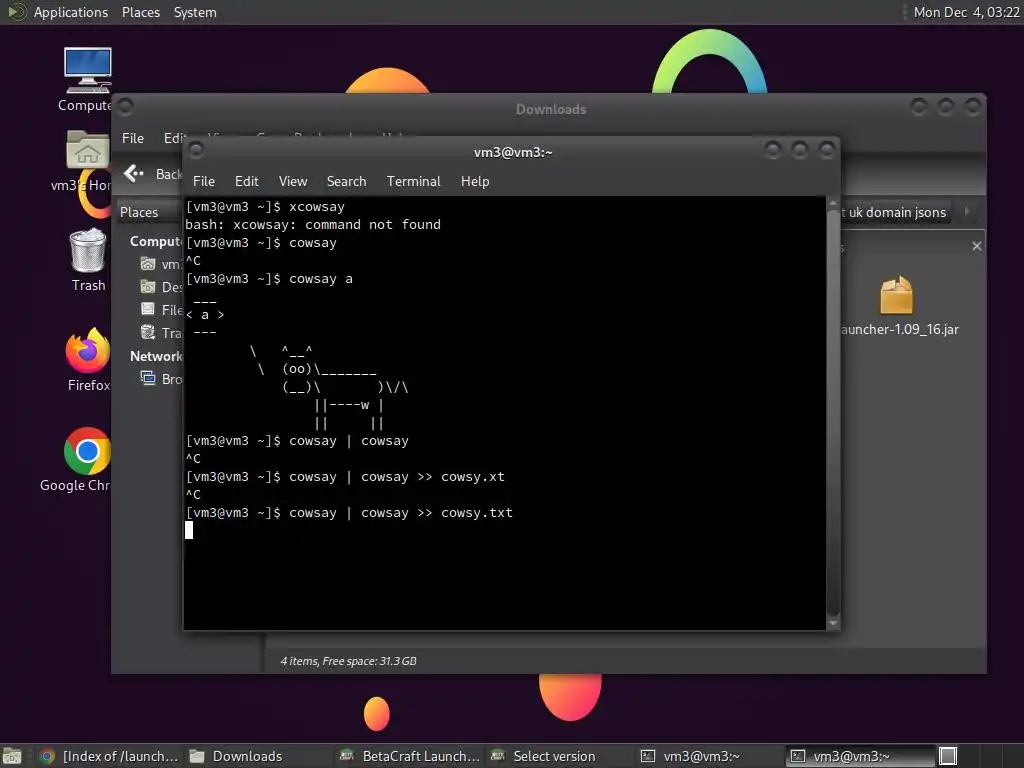
Task: Click the Trash icon in Downloads sidebar
Action: pyautogui.click(x=148, y=332)
